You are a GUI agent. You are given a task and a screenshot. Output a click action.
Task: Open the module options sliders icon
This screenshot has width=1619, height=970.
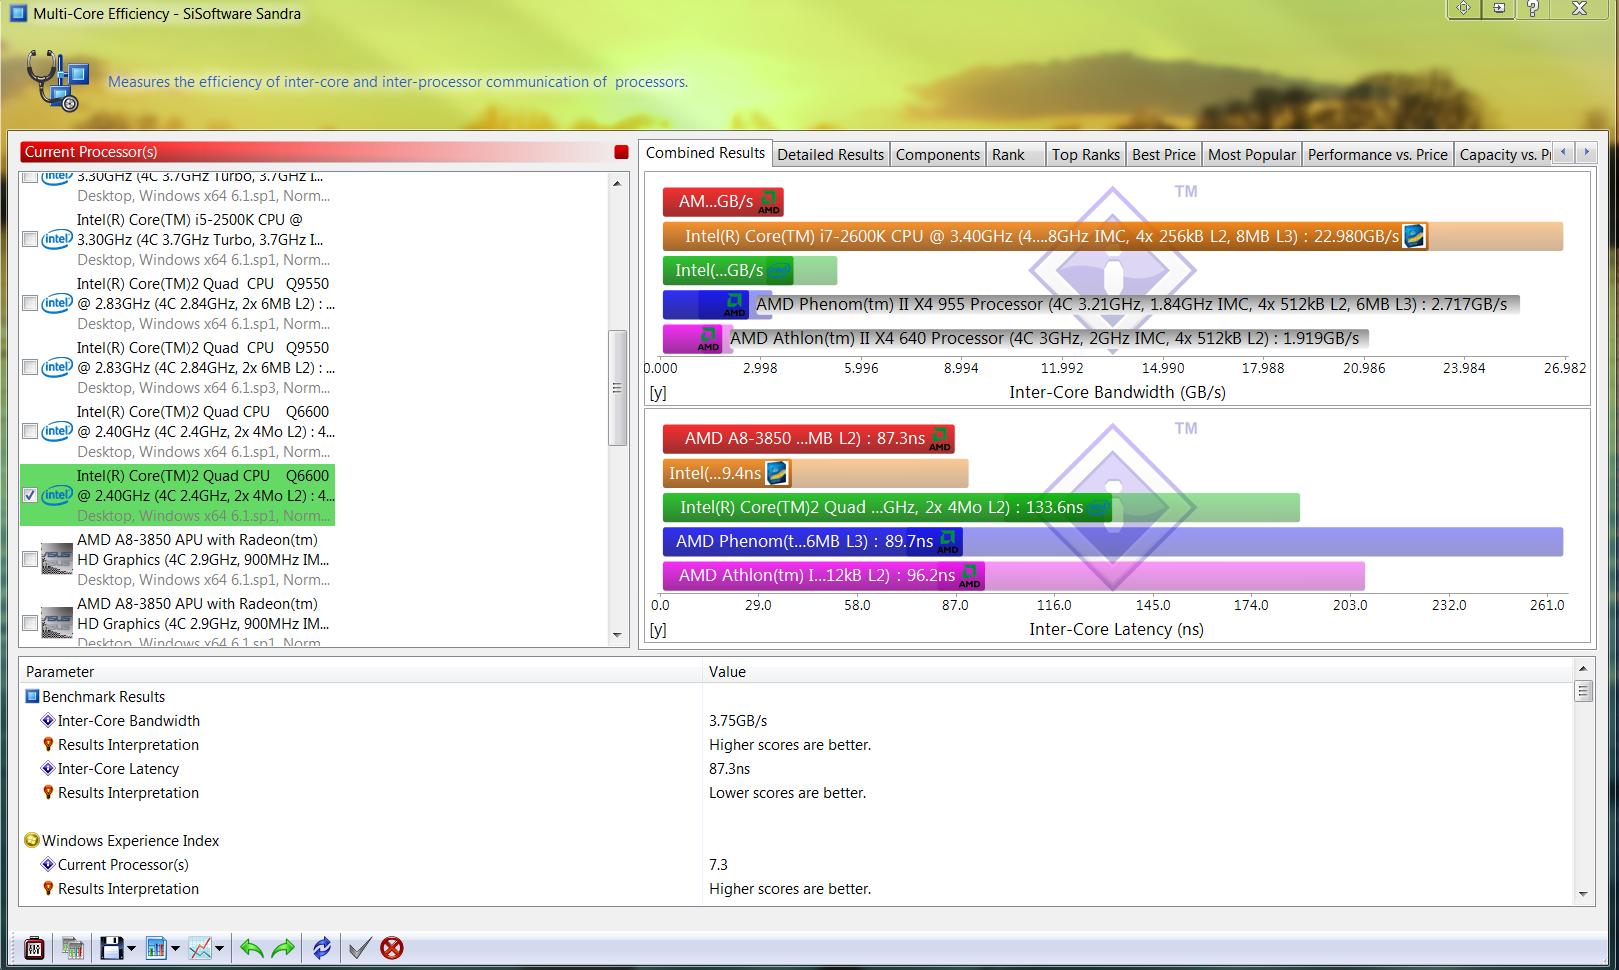(34, 948)
